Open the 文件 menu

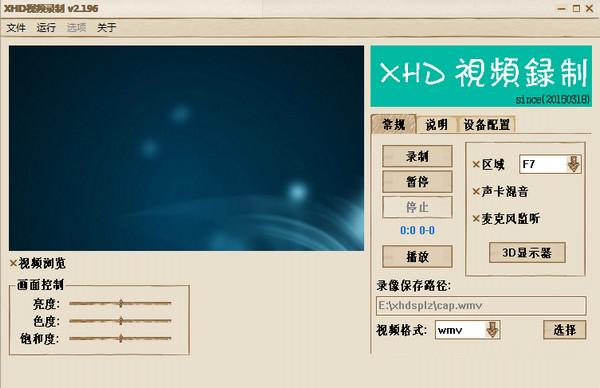pyautogui.click(x=16, y=28)
